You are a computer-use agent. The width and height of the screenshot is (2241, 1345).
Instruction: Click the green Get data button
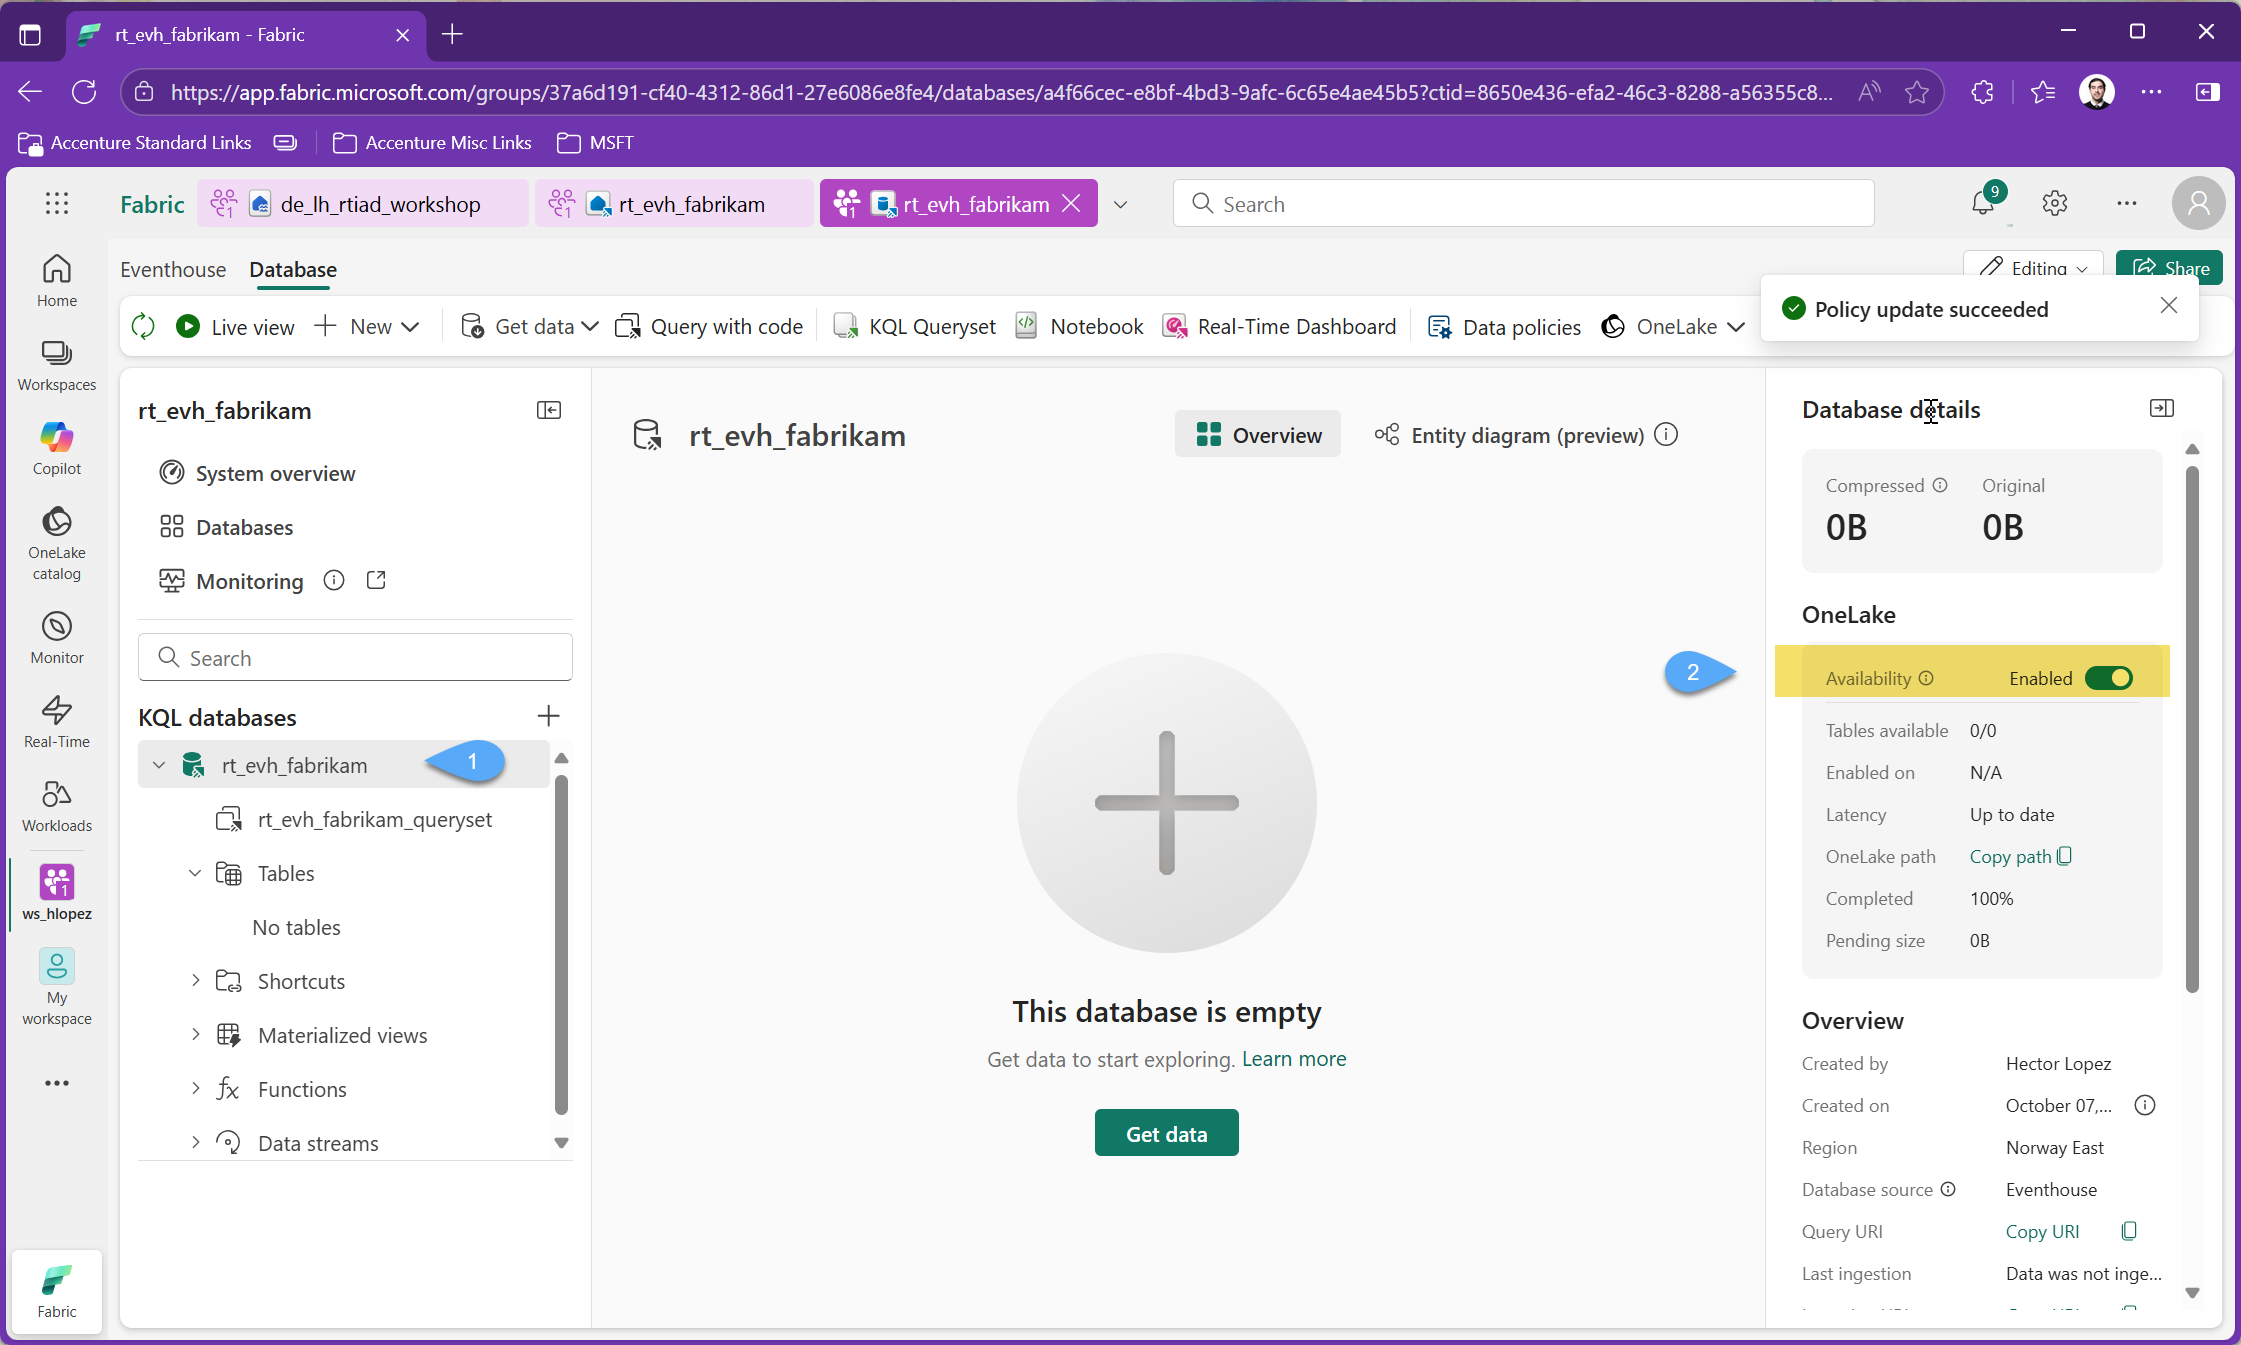1166,1133
